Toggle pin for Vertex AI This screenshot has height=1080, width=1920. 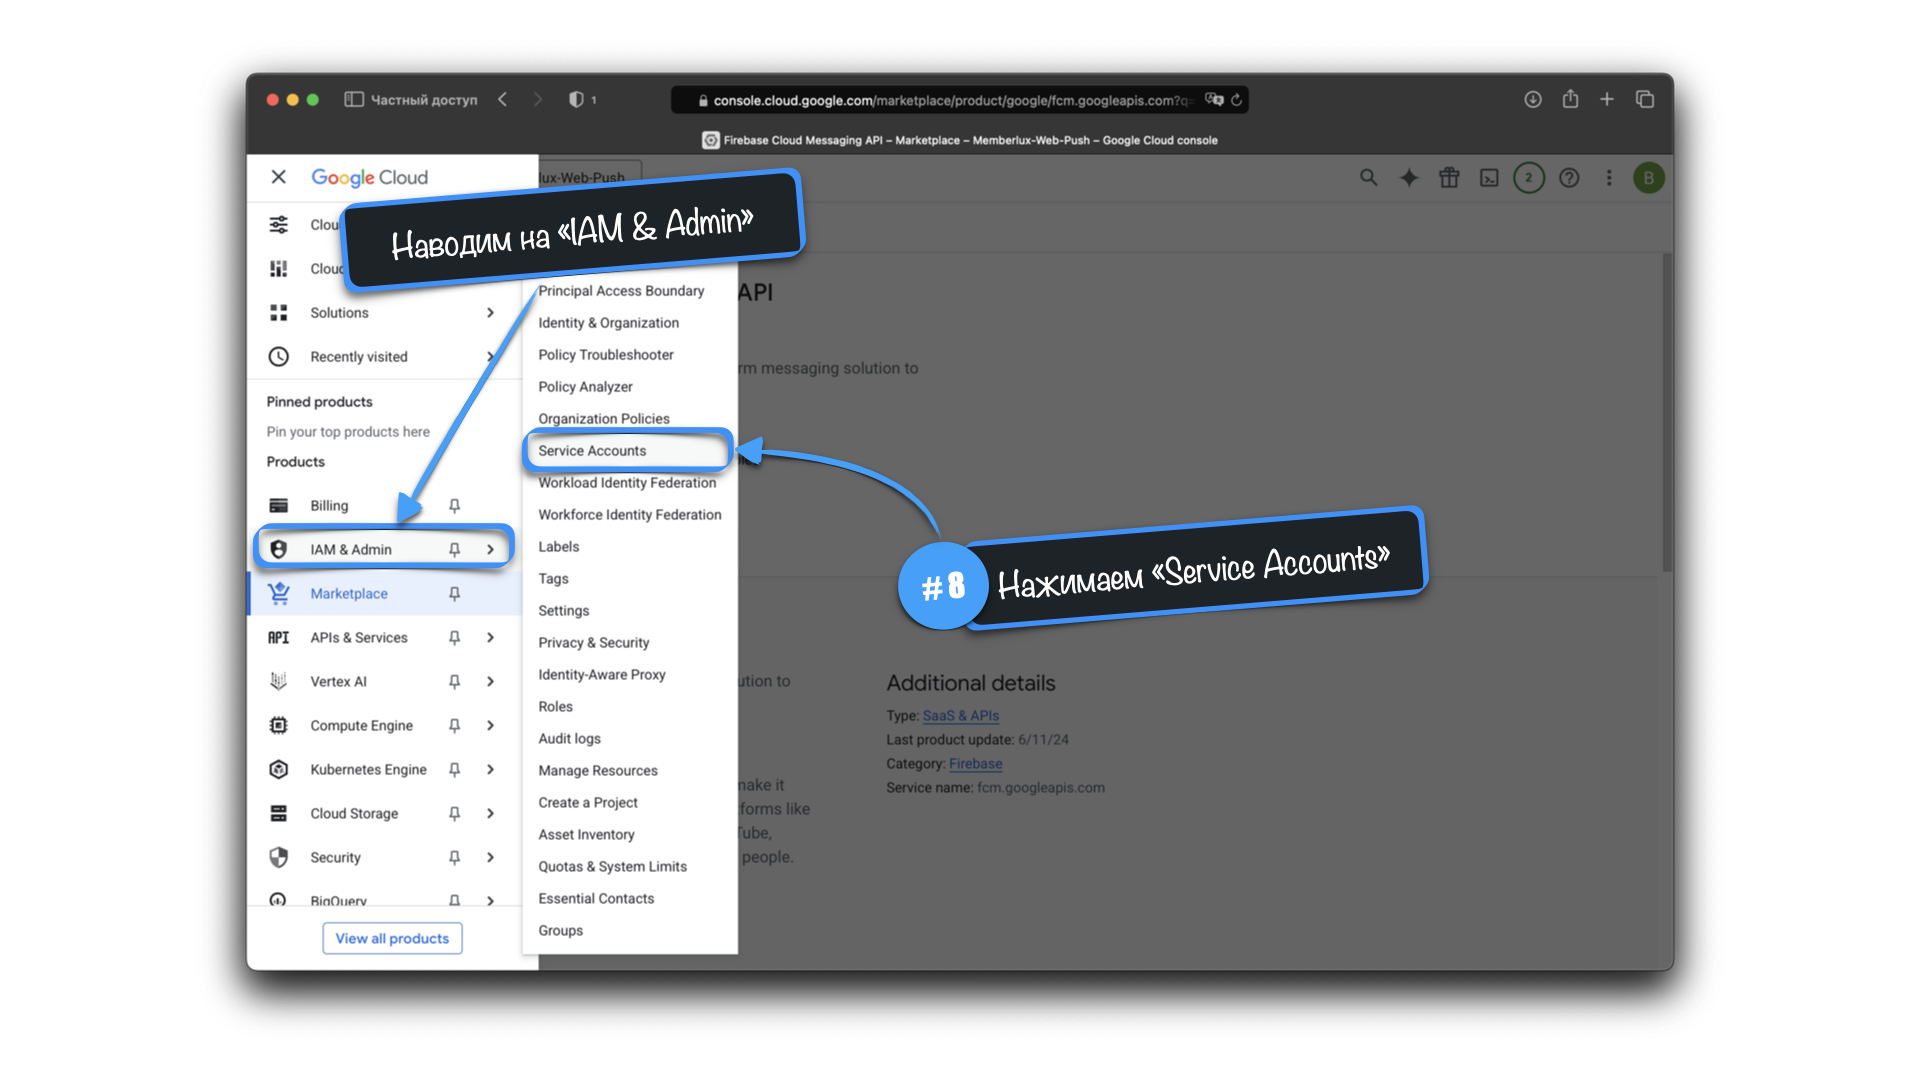click(454, 682)
